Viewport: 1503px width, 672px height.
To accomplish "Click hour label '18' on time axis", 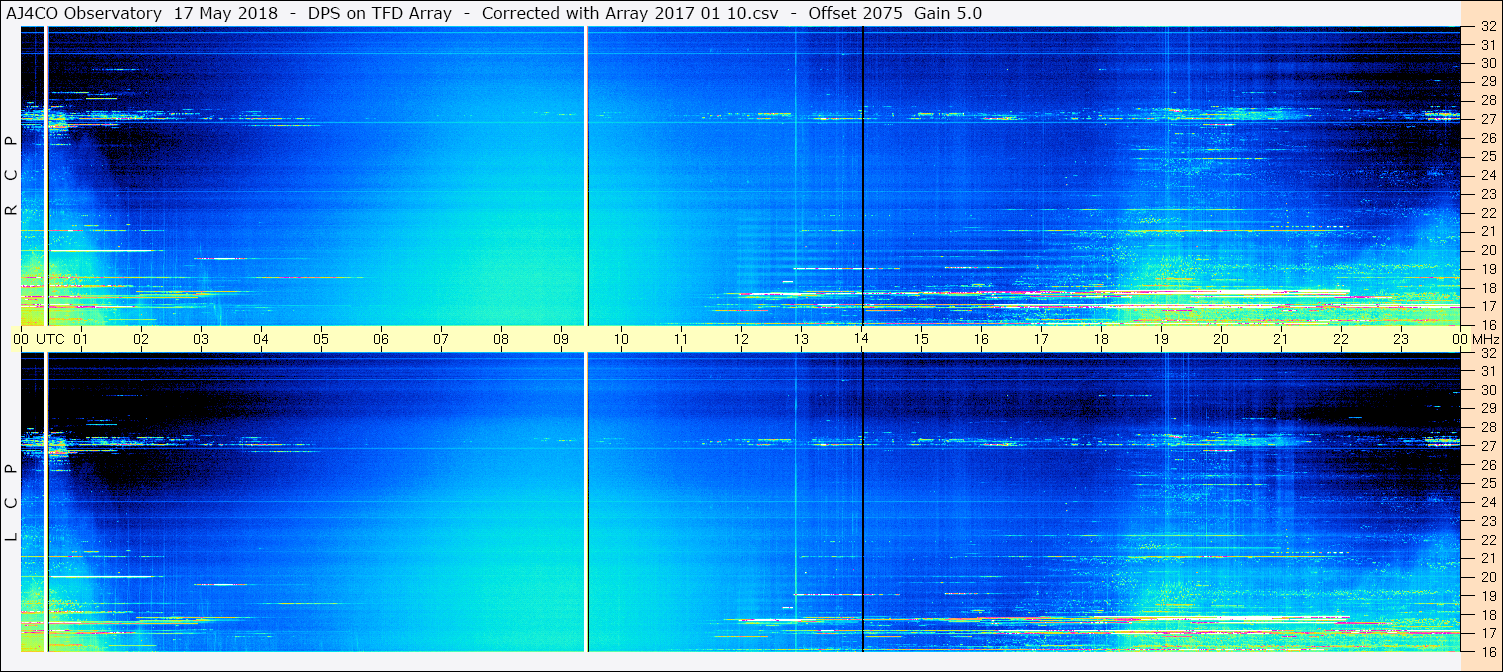I will (x=1101, y=339).
